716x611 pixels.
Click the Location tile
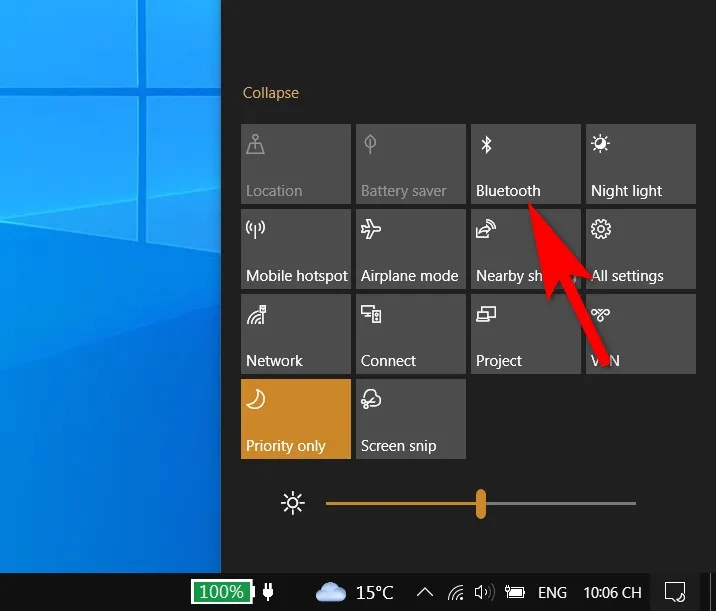coord(296,163)
